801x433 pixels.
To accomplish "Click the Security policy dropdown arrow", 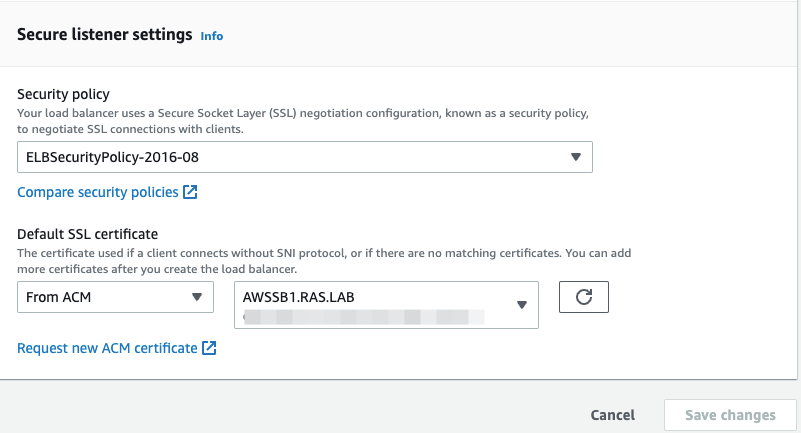I will (575, 157).
